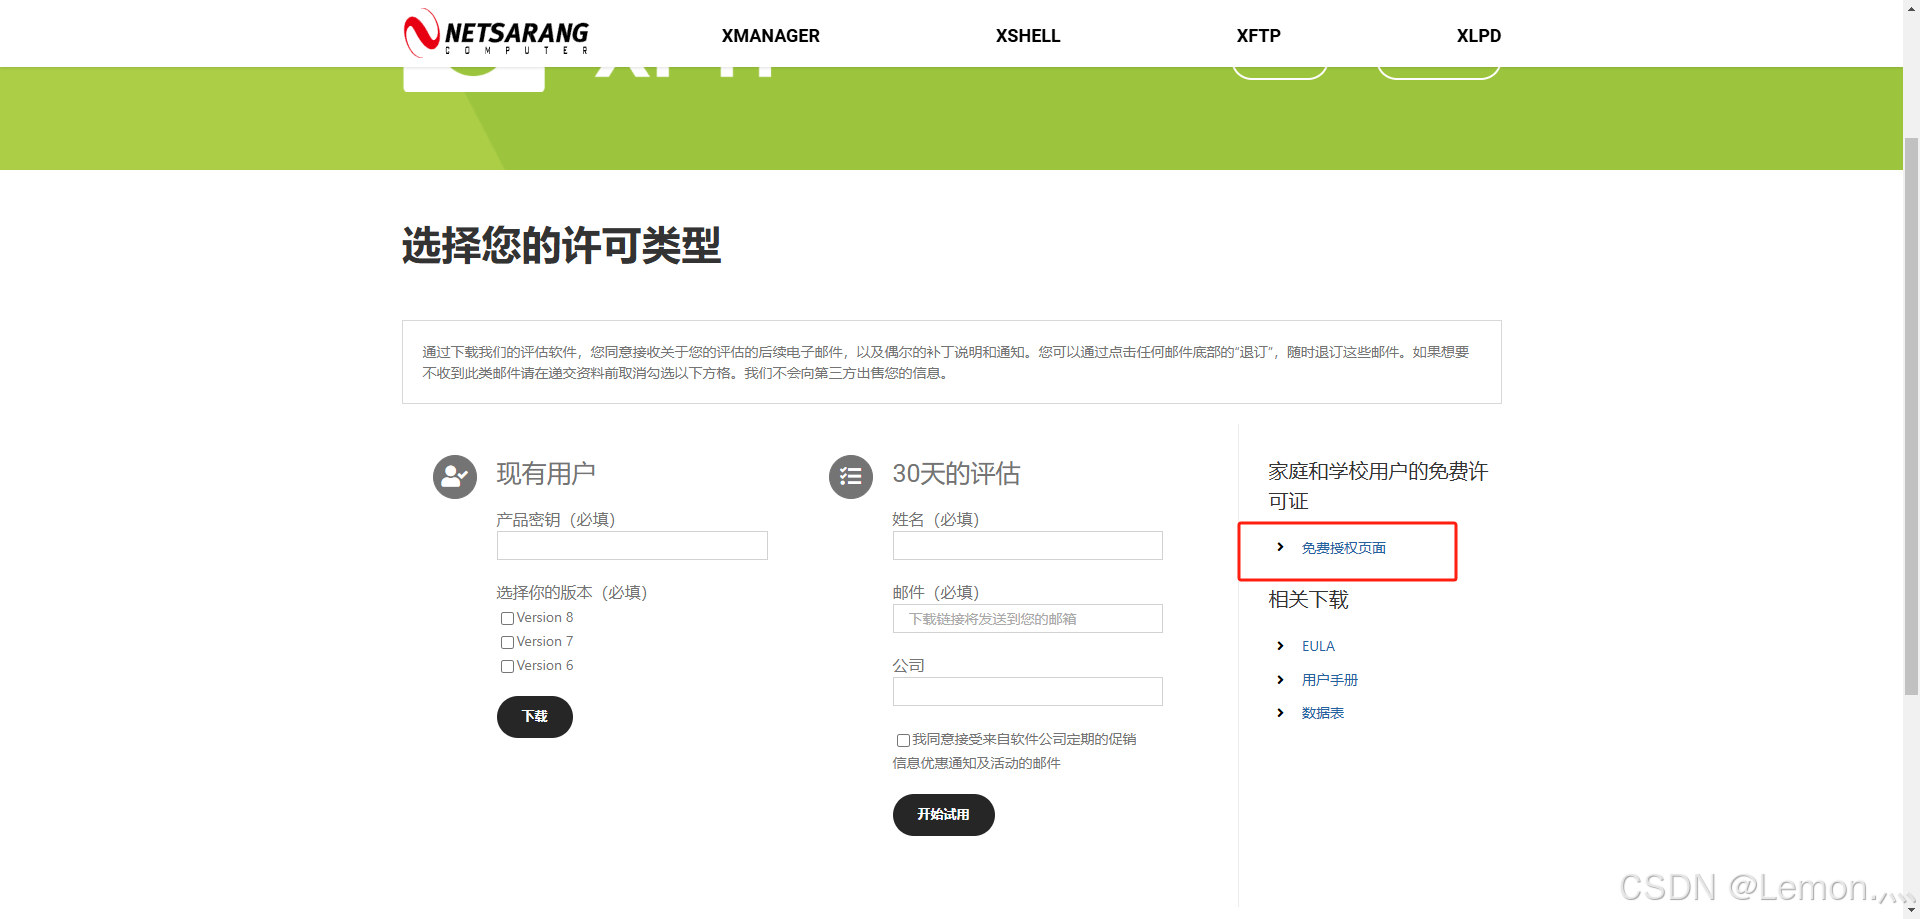The image size is (1920, 919).
Task: Open the XFTP menu
Action: (1259, 36)
